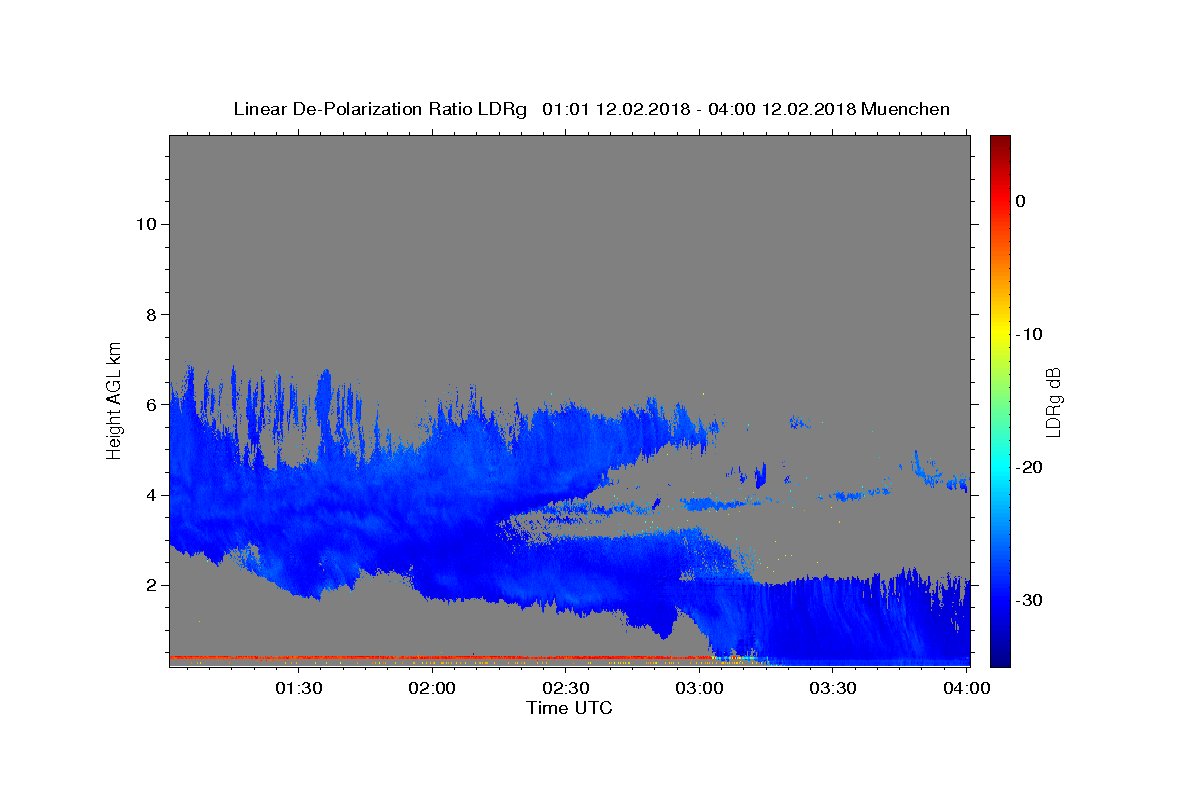Click the height tick label 2
Image resolution: width=1200 pixels, height=800 pixels.
click(150, 585)
